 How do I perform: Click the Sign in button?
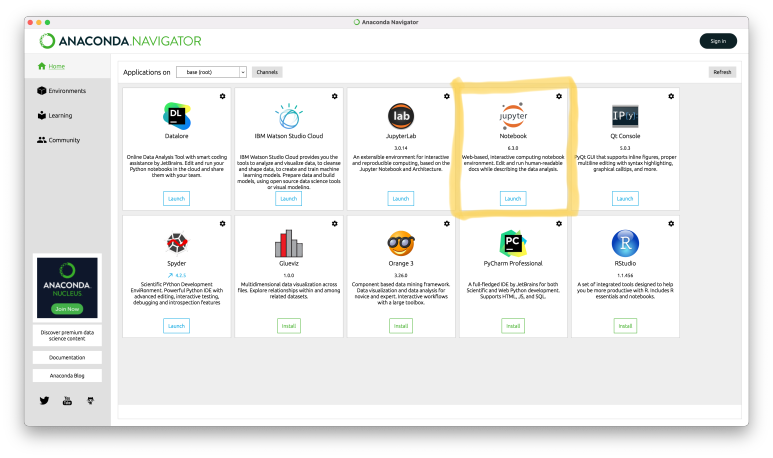718,41
